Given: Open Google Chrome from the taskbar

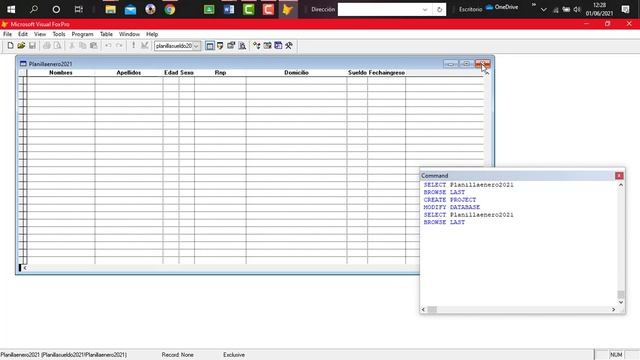Looking at the screenshot, I should pos(170,9).
